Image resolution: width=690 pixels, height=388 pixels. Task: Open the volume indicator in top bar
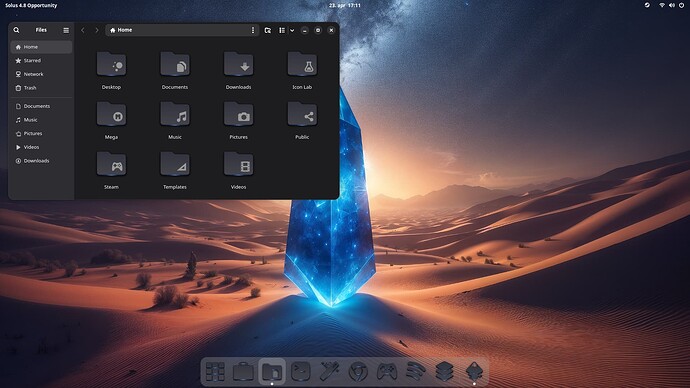click(x=672, y=5)
